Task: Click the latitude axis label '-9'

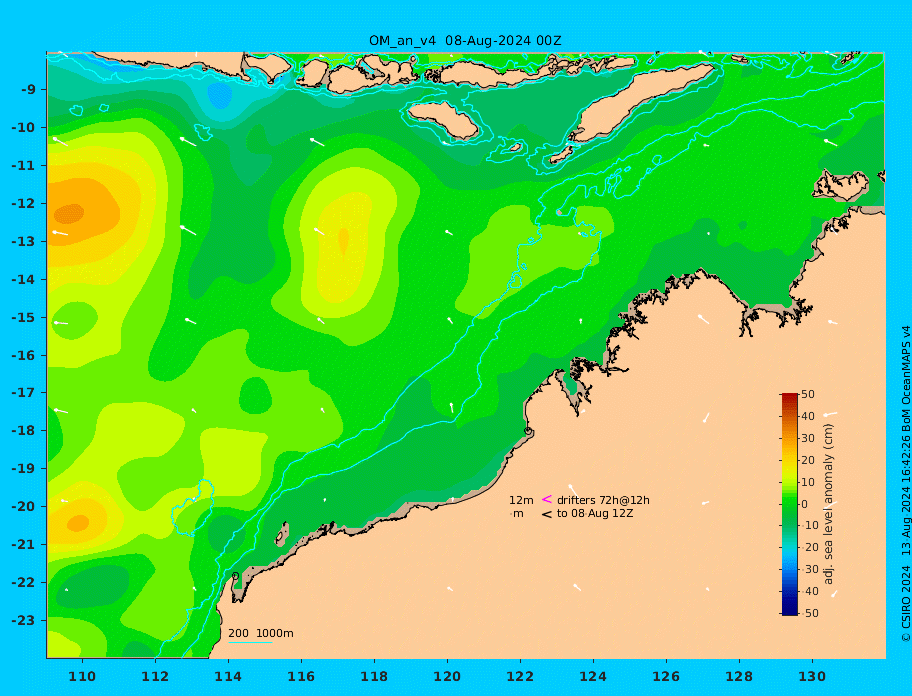Action: click(28, 90)
